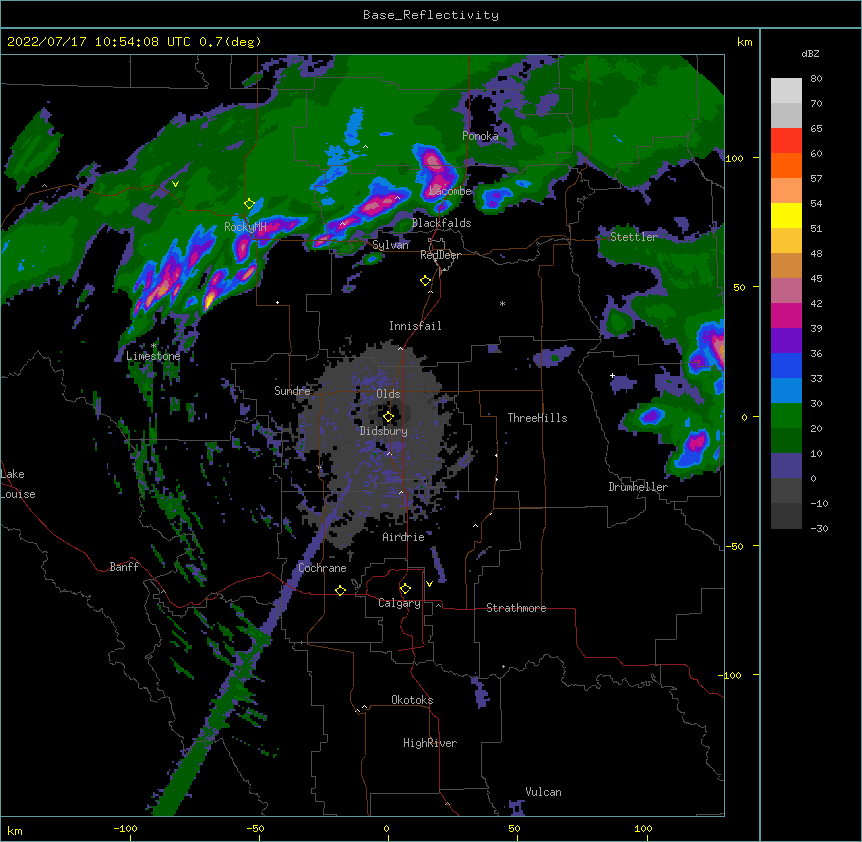Select the Calgary label
This screenshot has width=862, height=842.
(x=399, y=603)
